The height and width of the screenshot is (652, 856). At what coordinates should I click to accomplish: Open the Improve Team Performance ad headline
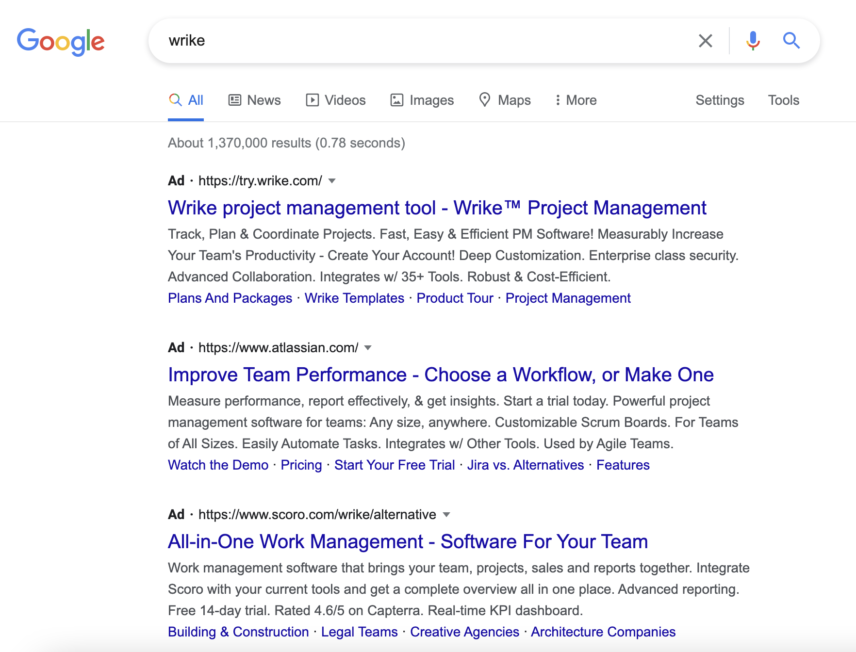[x=441, y=375]
